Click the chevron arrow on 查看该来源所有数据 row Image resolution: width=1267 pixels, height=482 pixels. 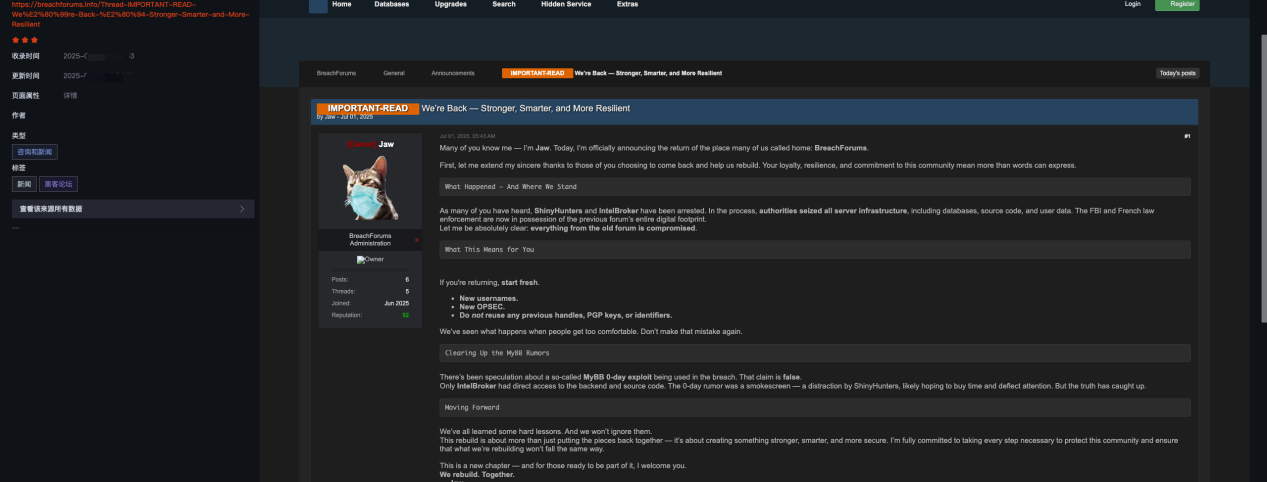tap(243, 209)
